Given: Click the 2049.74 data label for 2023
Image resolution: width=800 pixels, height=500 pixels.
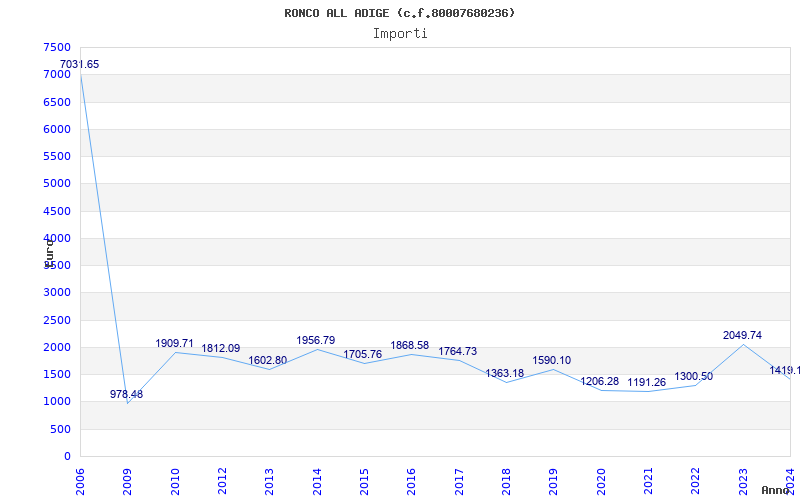Looking at the screenshot, I should coord(742,335).
